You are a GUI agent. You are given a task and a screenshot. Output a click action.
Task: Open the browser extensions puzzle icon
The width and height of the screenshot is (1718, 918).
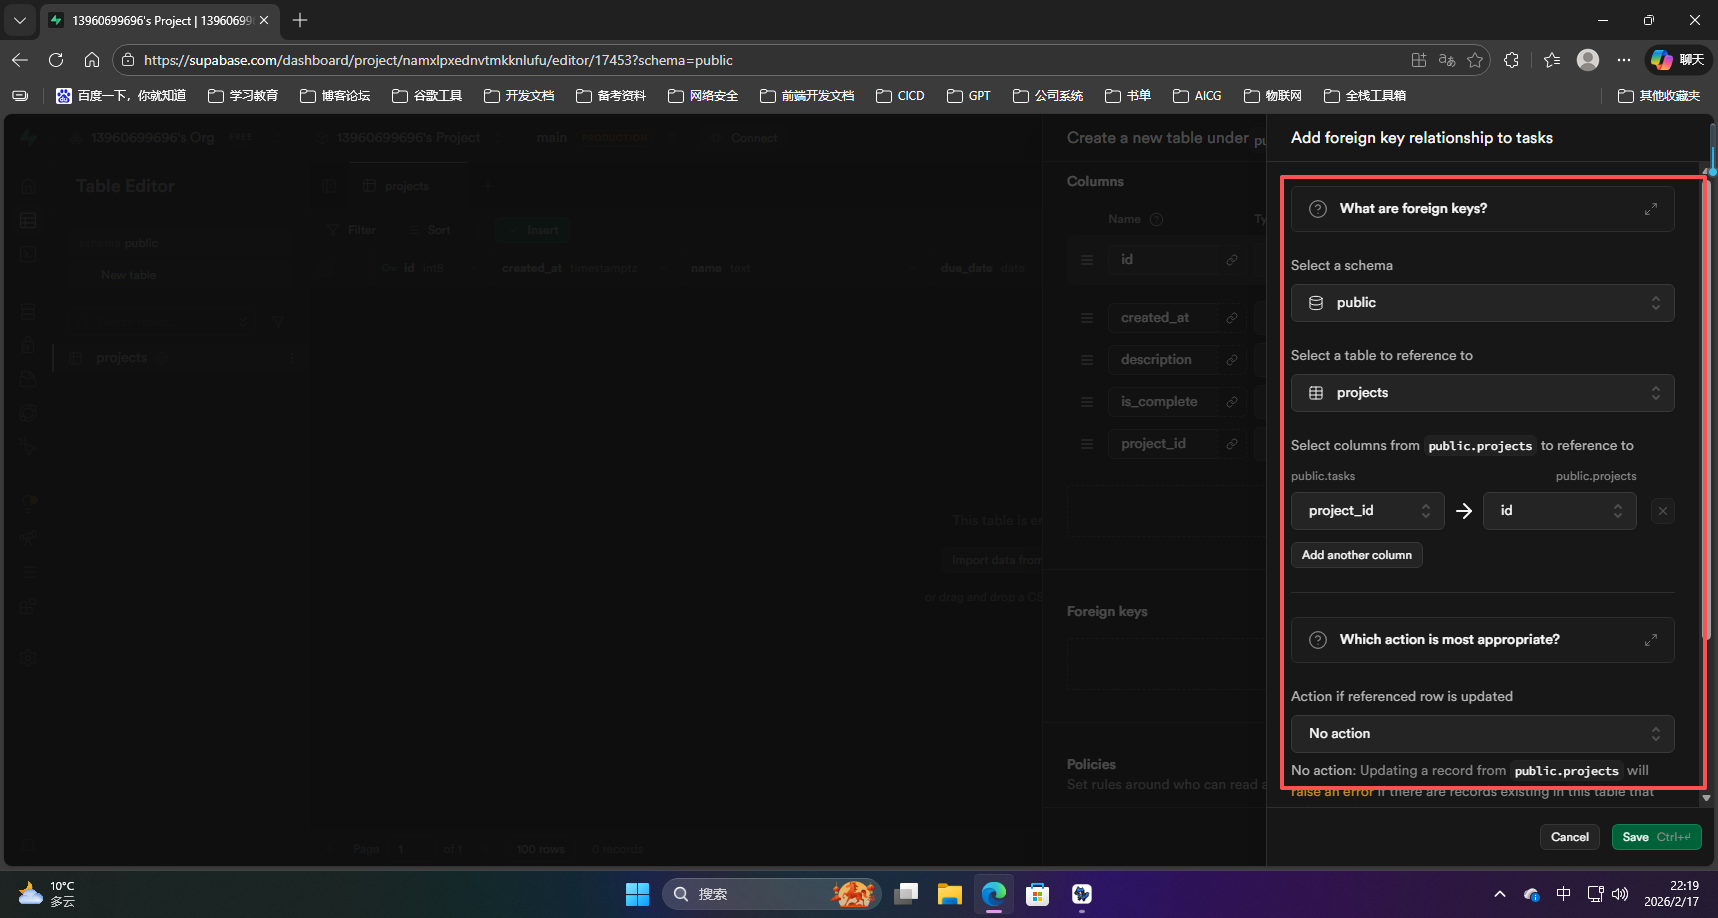(1511, 60)
